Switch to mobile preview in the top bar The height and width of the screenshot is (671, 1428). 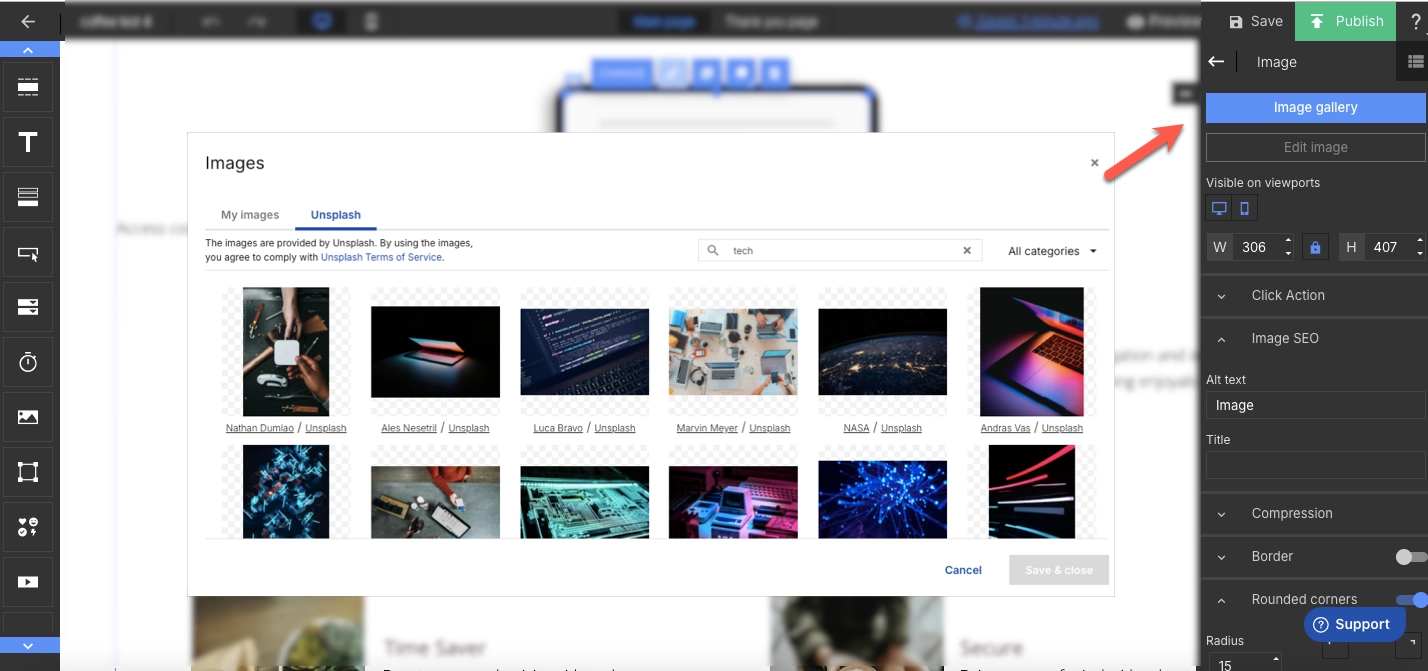[370, 21]
